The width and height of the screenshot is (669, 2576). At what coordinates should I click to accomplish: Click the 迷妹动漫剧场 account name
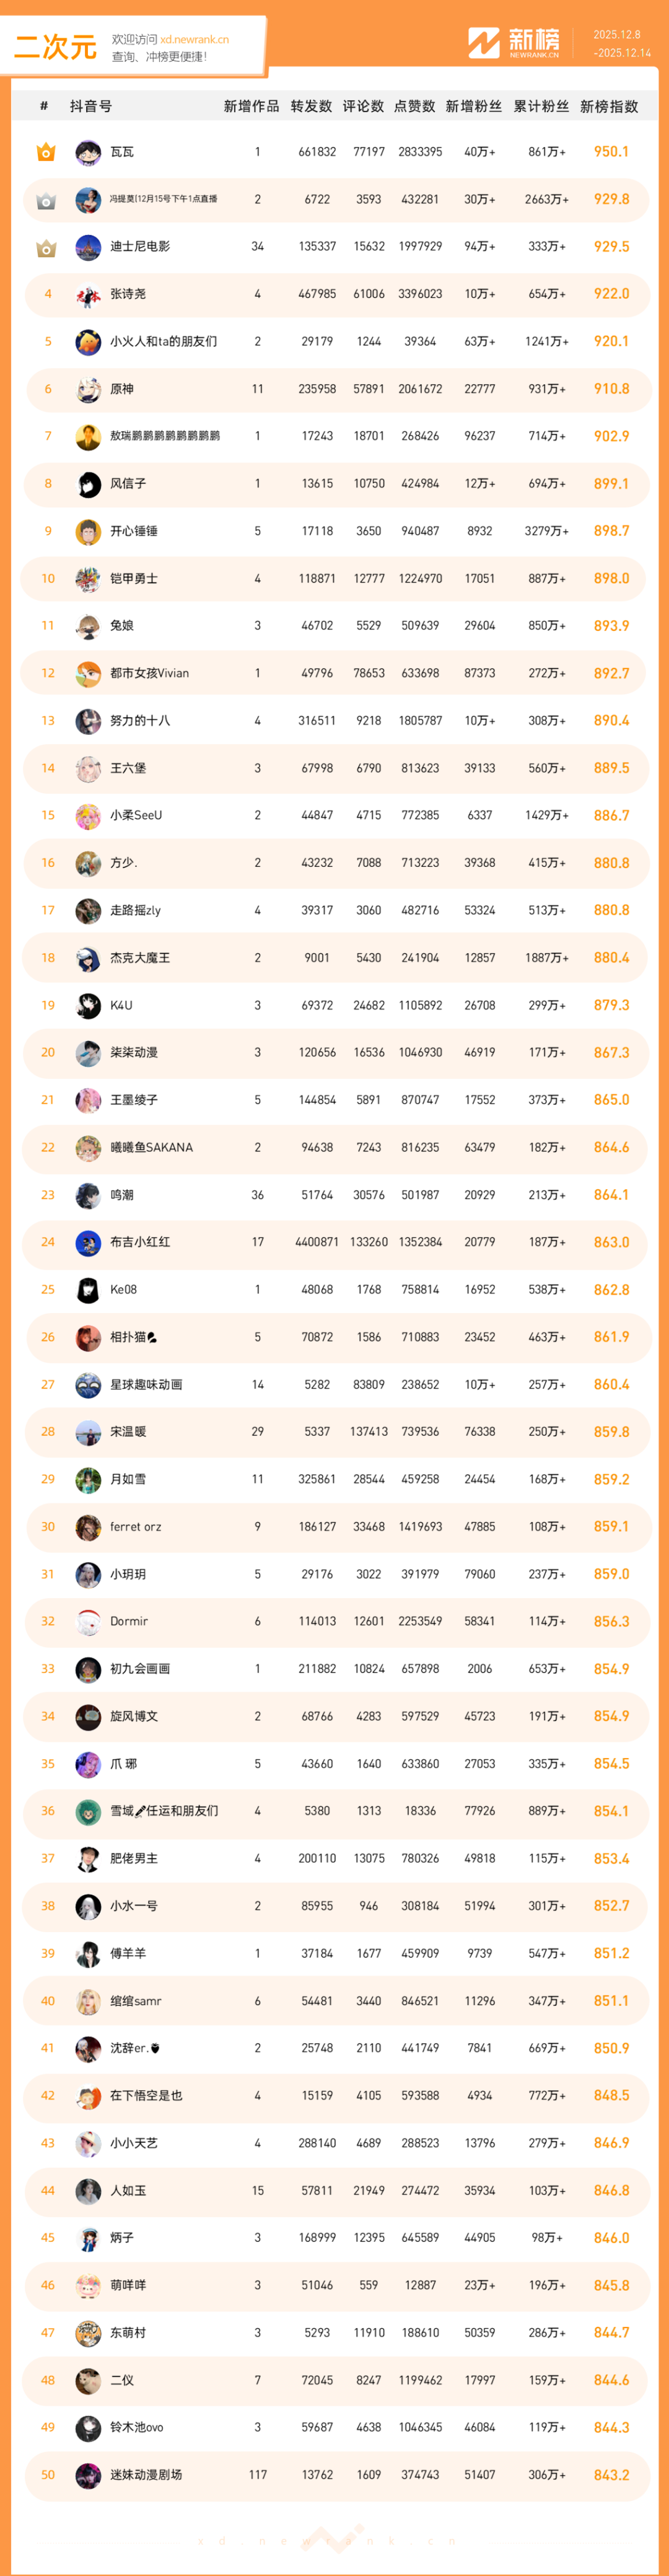click(146, 2475)
